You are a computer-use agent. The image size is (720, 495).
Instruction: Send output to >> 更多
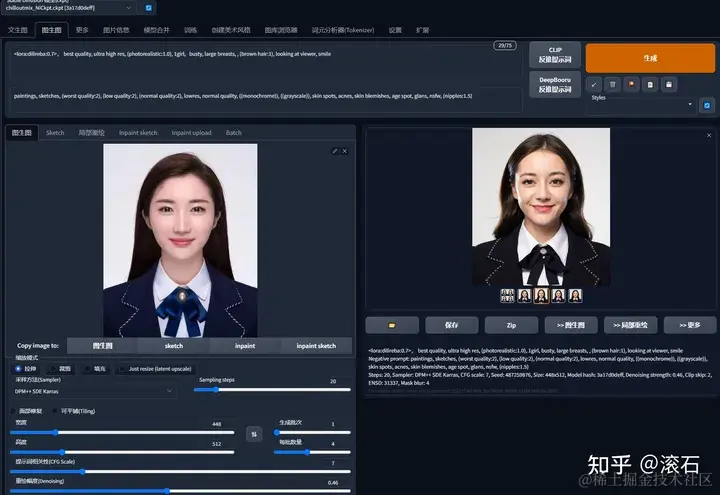690,325
